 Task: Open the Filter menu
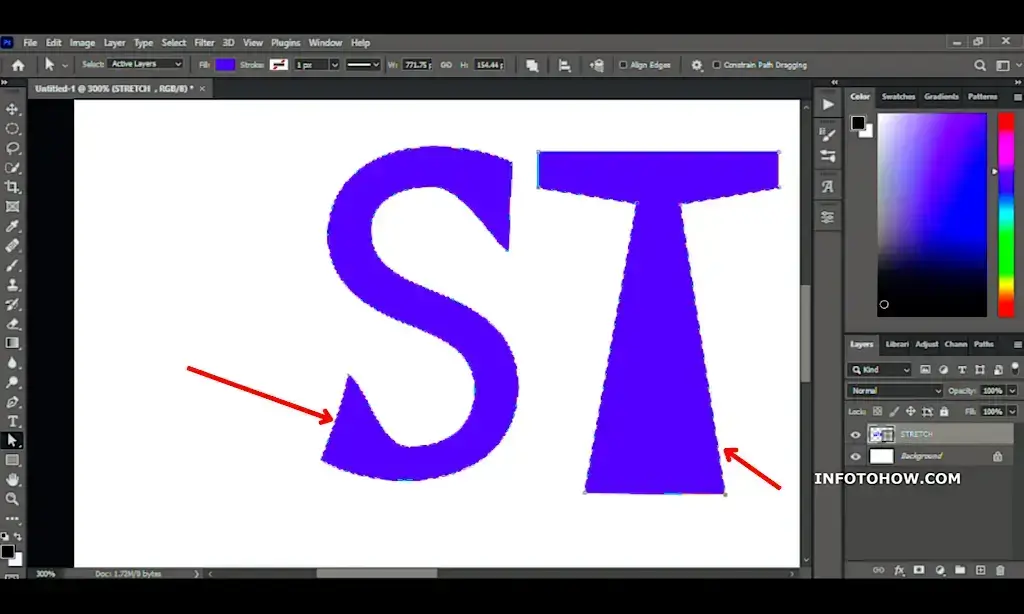point(204,43)
